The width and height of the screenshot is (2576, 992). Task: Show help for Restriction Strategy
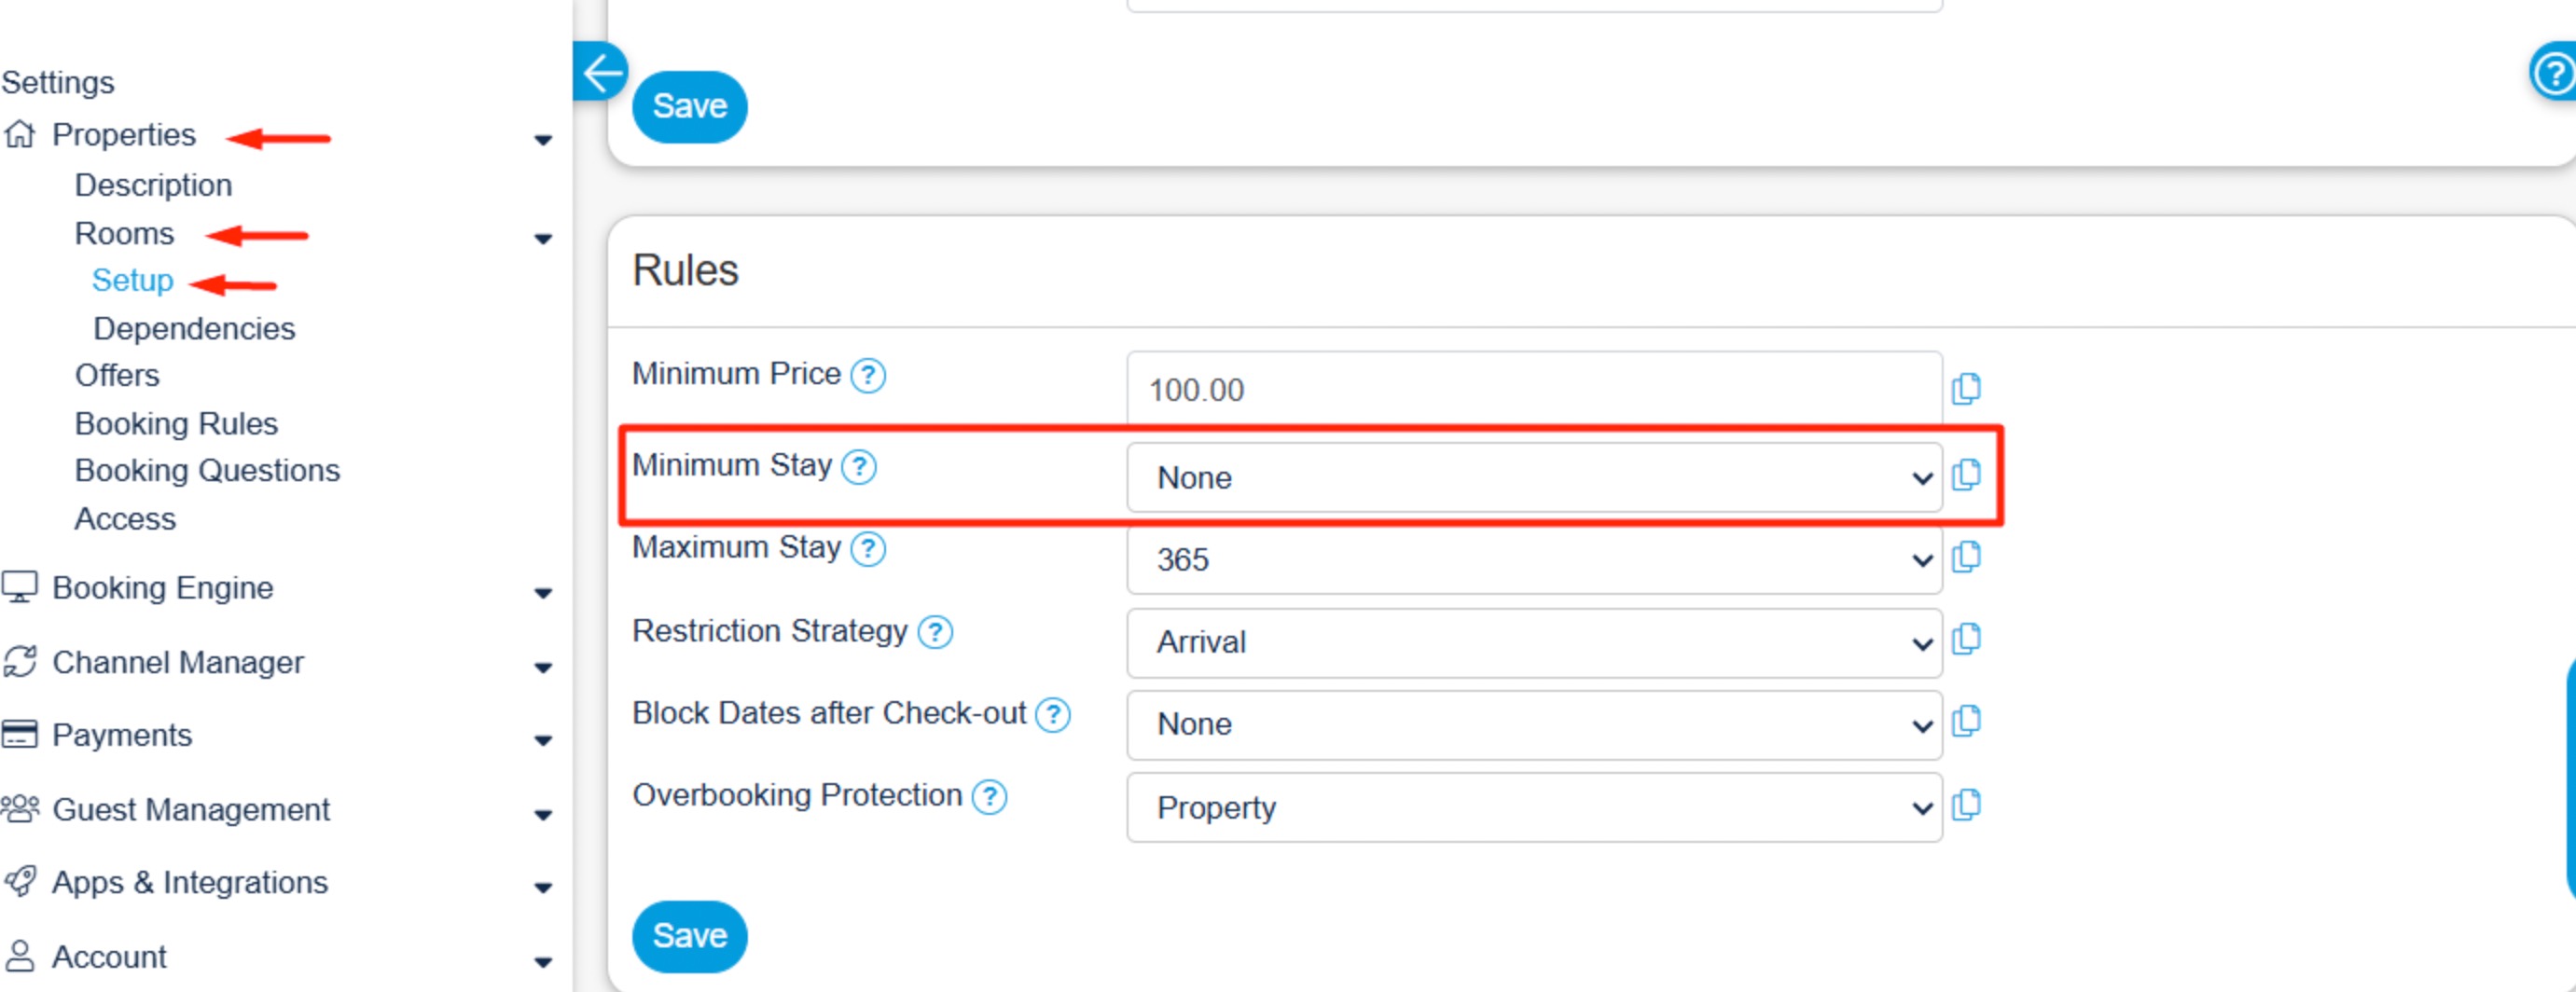click(x=934, y=632)
